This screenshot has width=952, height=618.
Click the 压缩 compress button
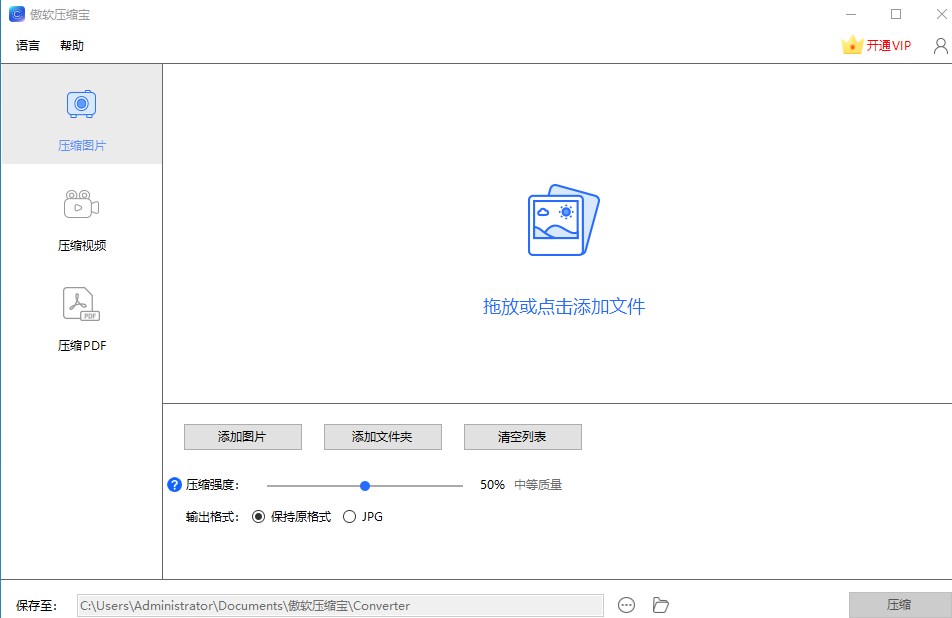tap(899, 605)
